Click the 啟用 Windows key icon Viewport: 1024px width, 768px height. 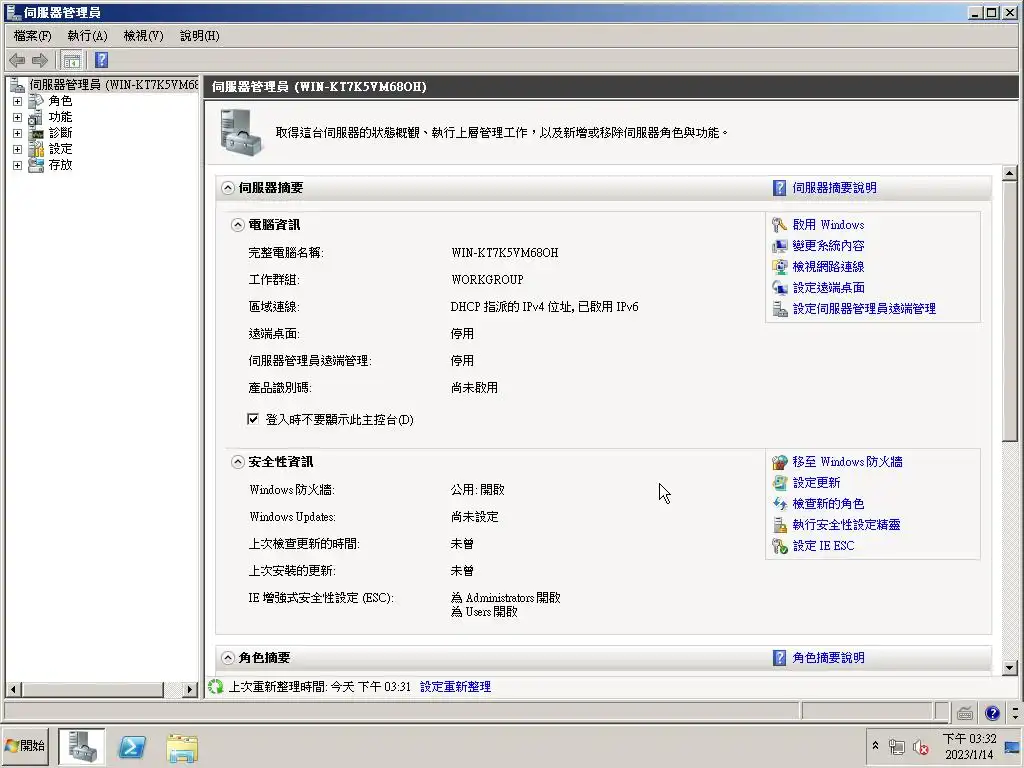click(779, 225)
